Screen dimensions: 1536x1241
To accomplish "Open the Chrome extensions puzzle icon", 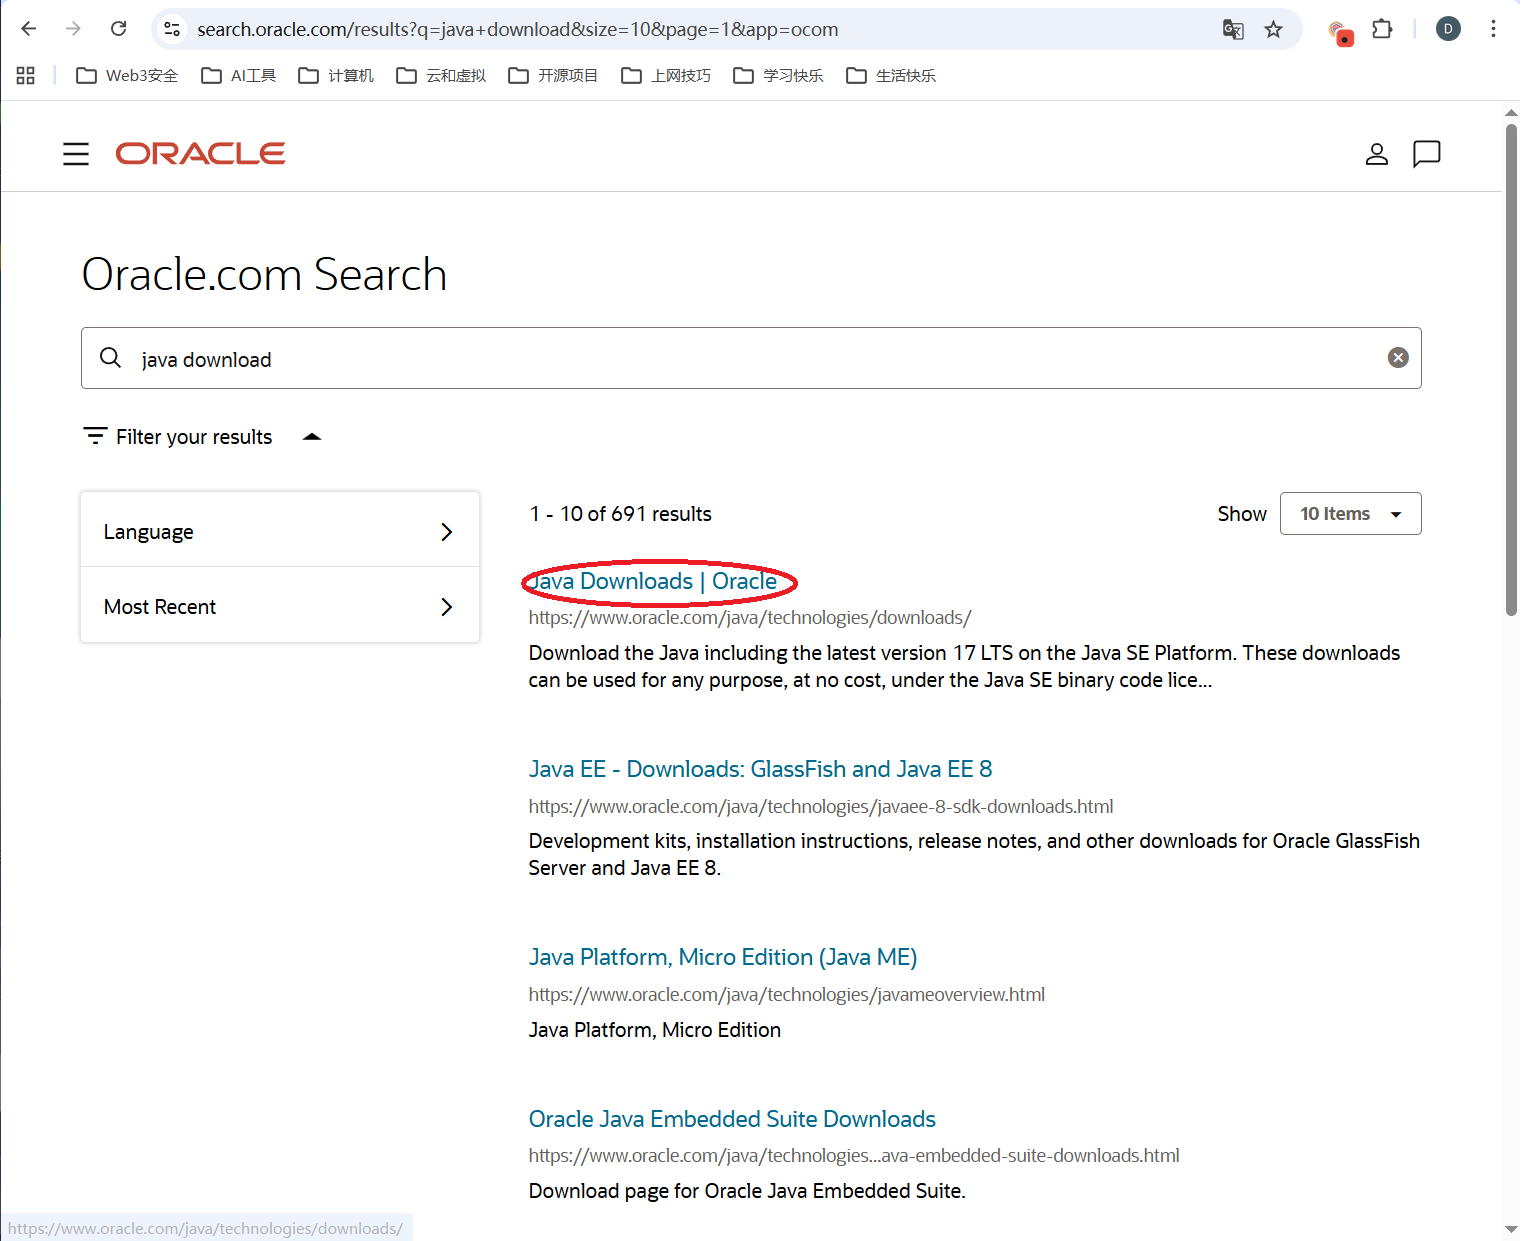I will (1381, 29).
